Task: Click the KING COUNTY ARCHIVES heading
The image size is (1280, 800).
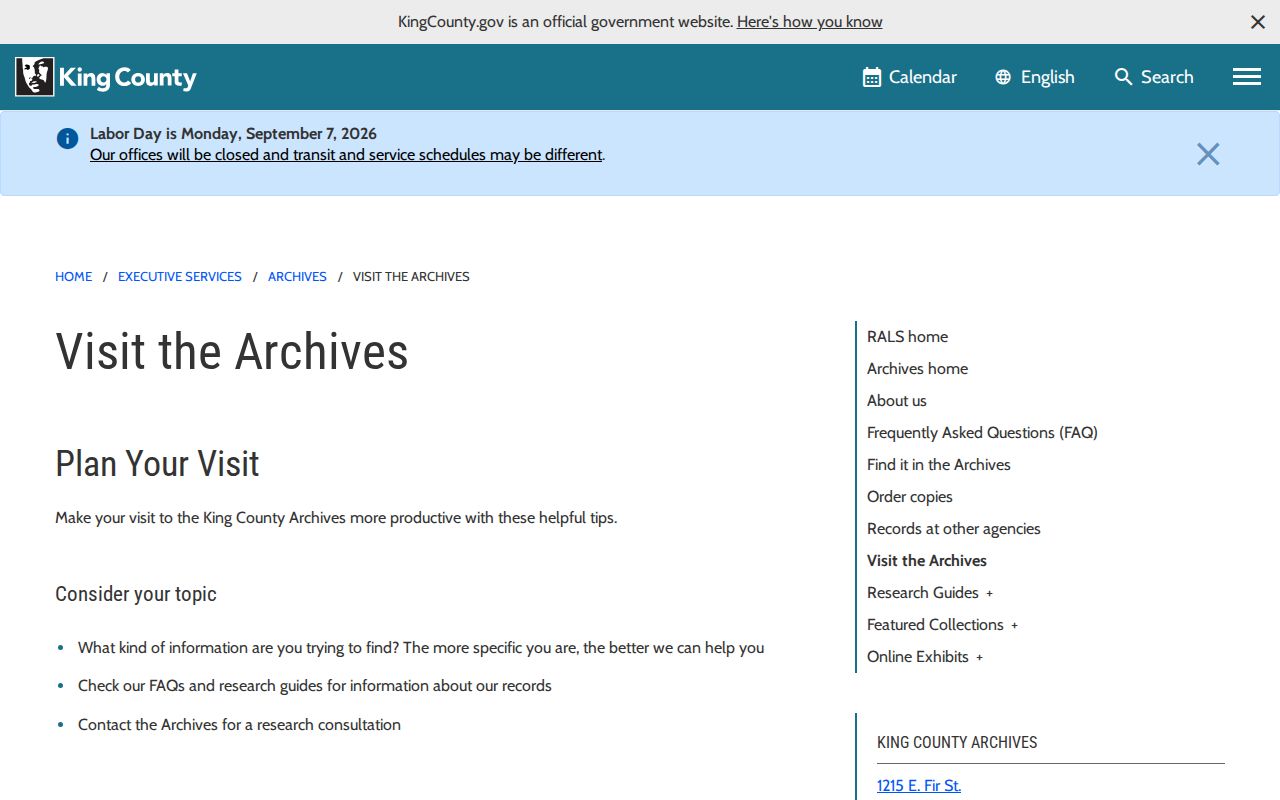Action: (x=957, y=742)
